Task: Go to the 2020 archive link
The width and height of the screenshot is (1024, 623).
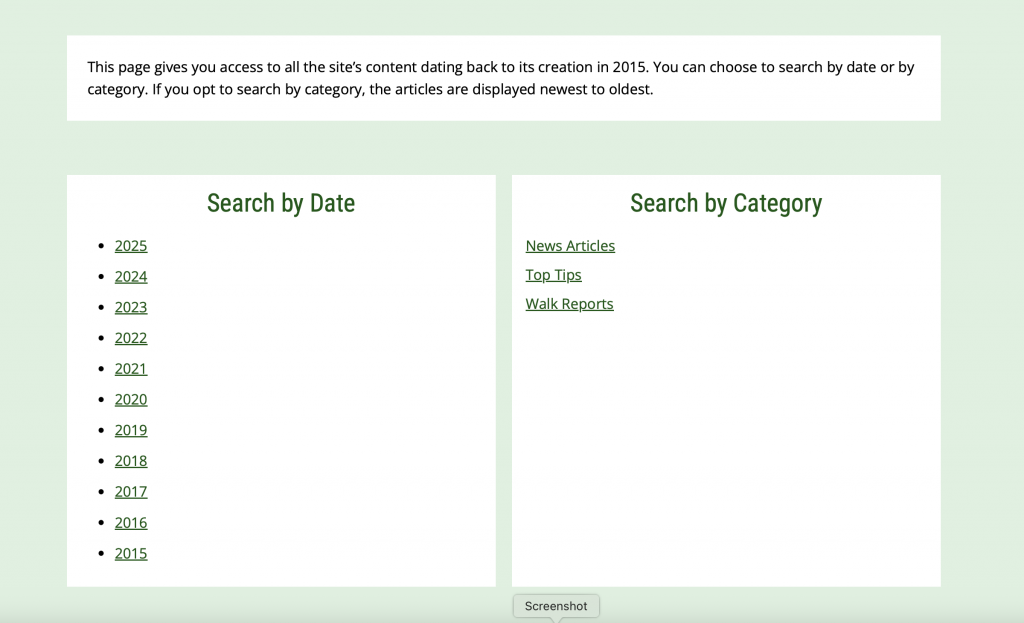Action: 131,400
